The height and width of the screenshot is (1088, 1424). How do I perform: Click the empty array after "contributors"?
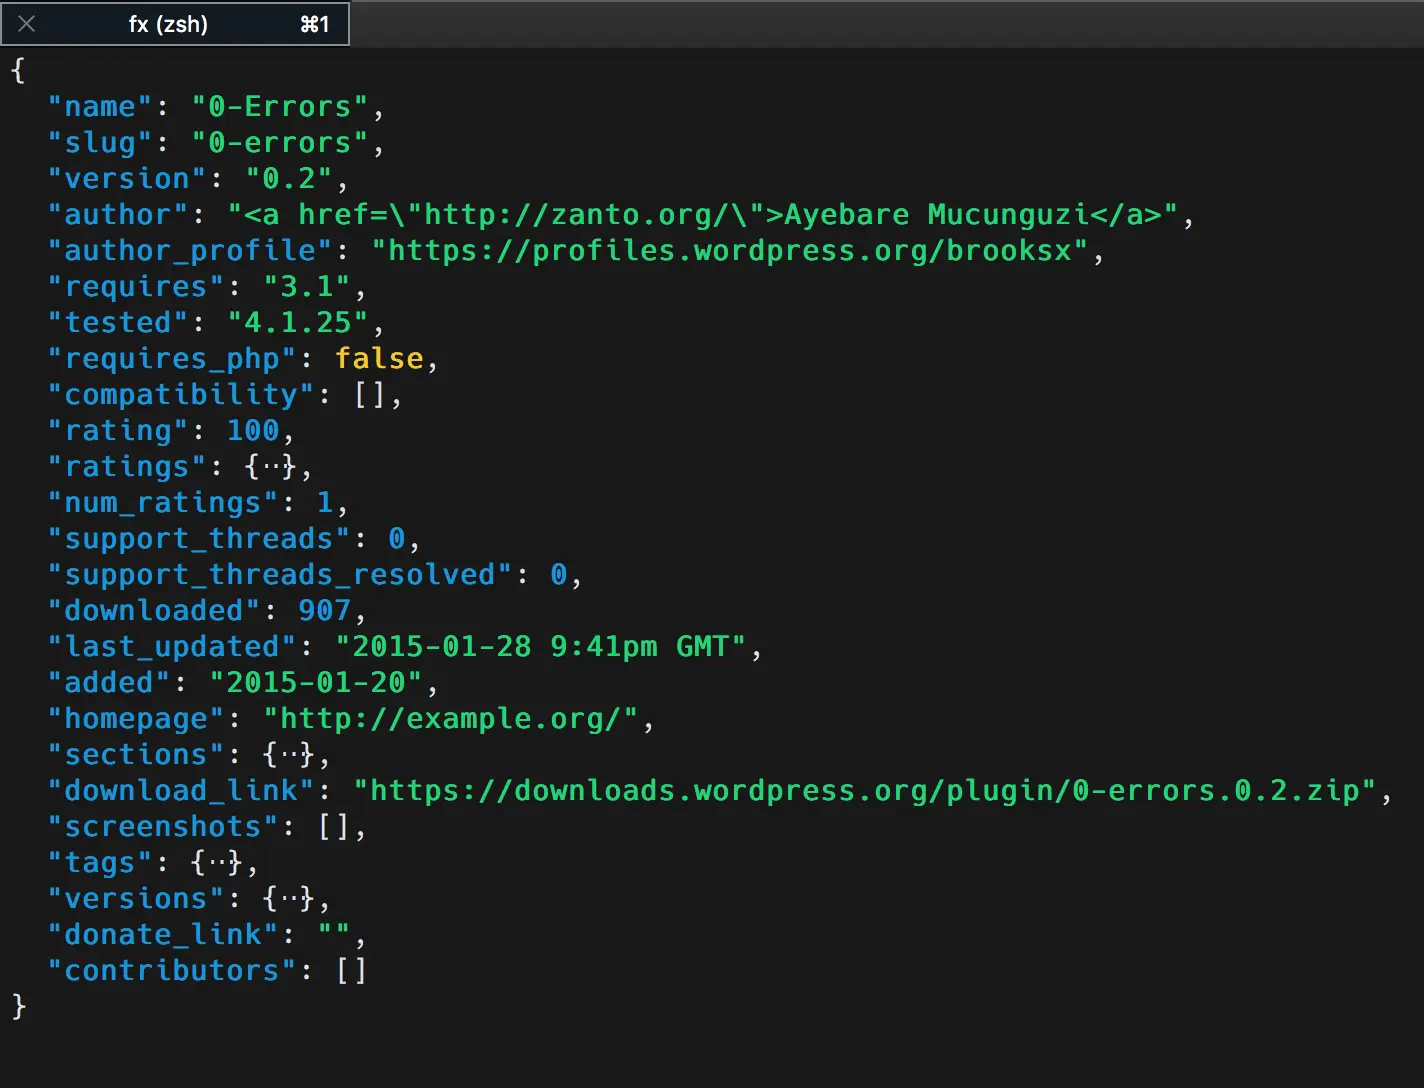point(352,971)
